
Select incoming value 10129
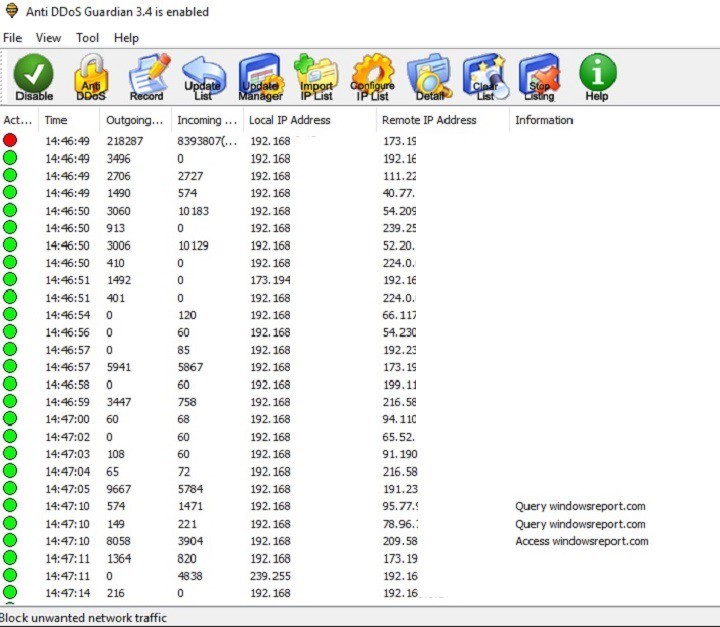(193, 246)
